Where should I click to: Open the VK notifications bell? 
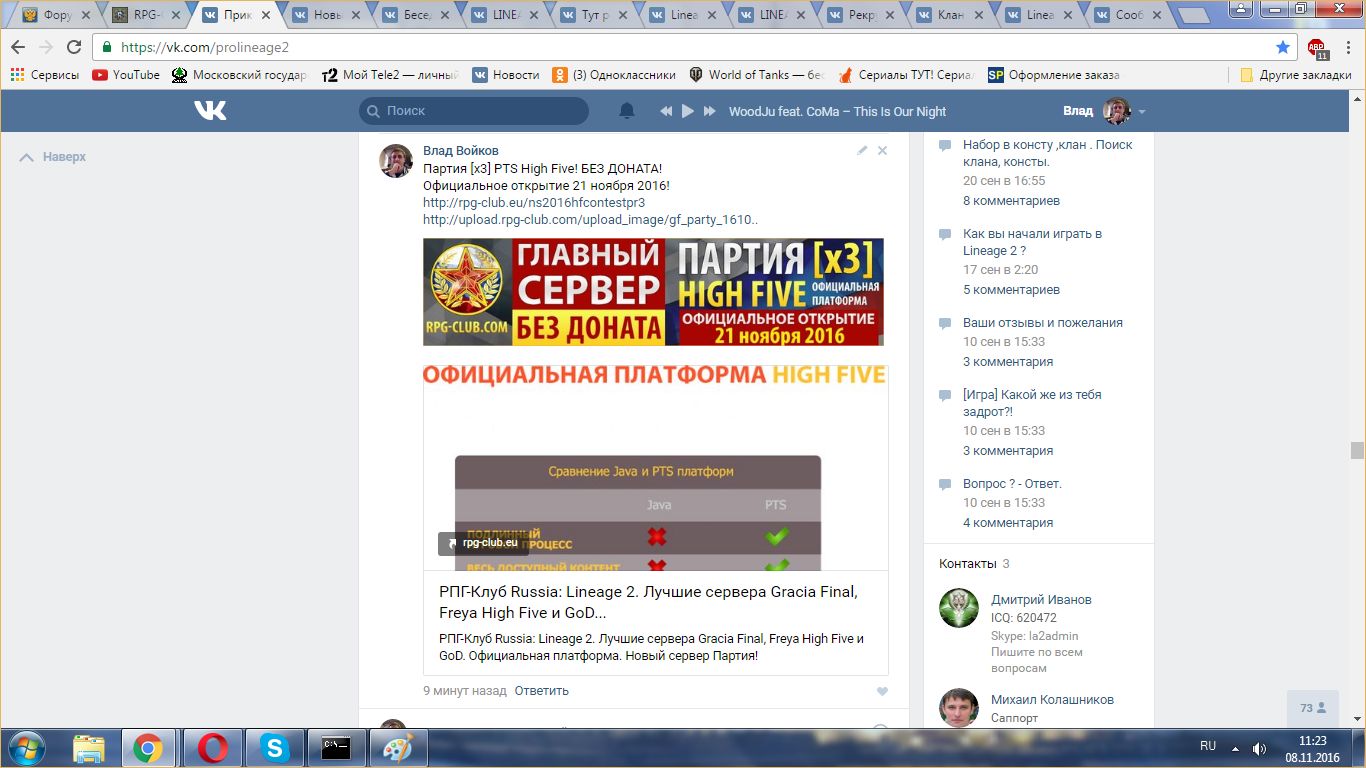(627, 111)
